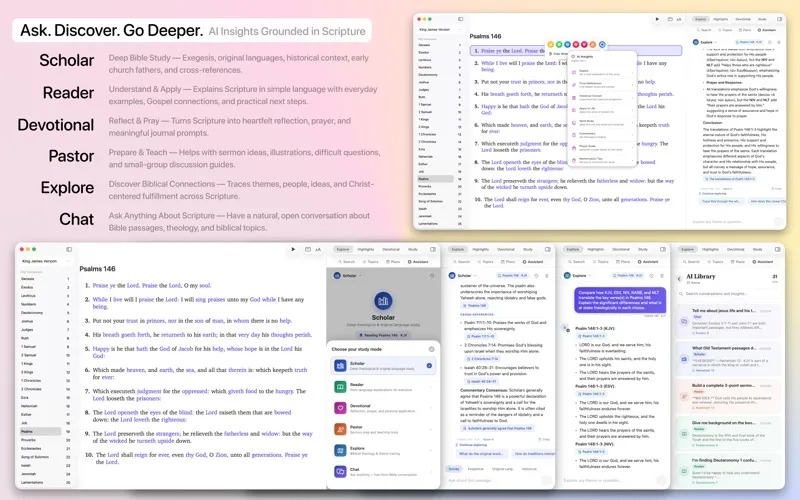Open font size options in bottom-left window
Screen dimensions: 800x500
[318, 249]
